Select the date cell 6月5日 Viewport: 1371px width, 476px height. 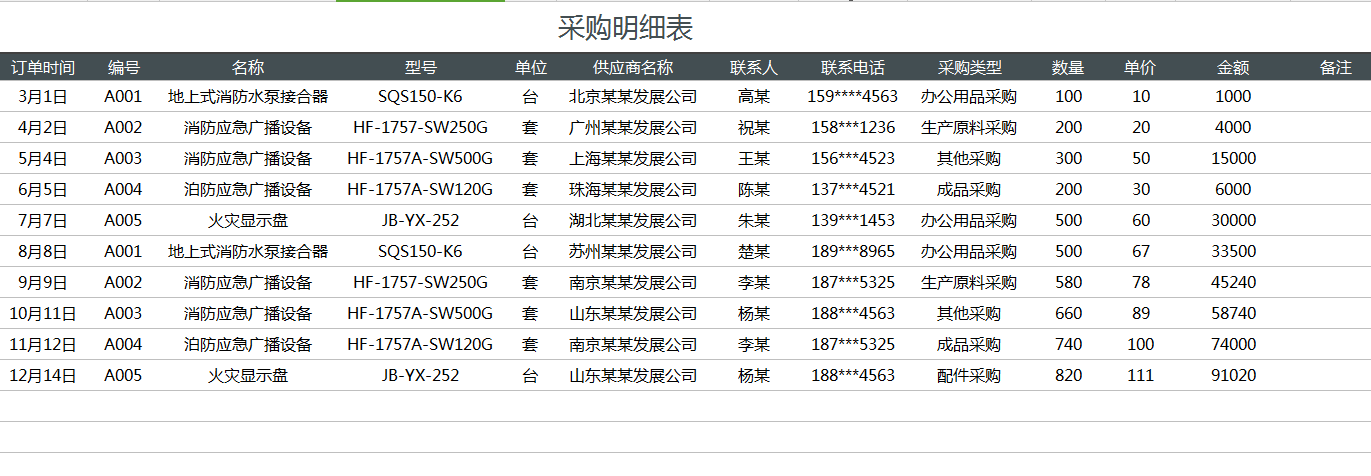pos(43,190)
